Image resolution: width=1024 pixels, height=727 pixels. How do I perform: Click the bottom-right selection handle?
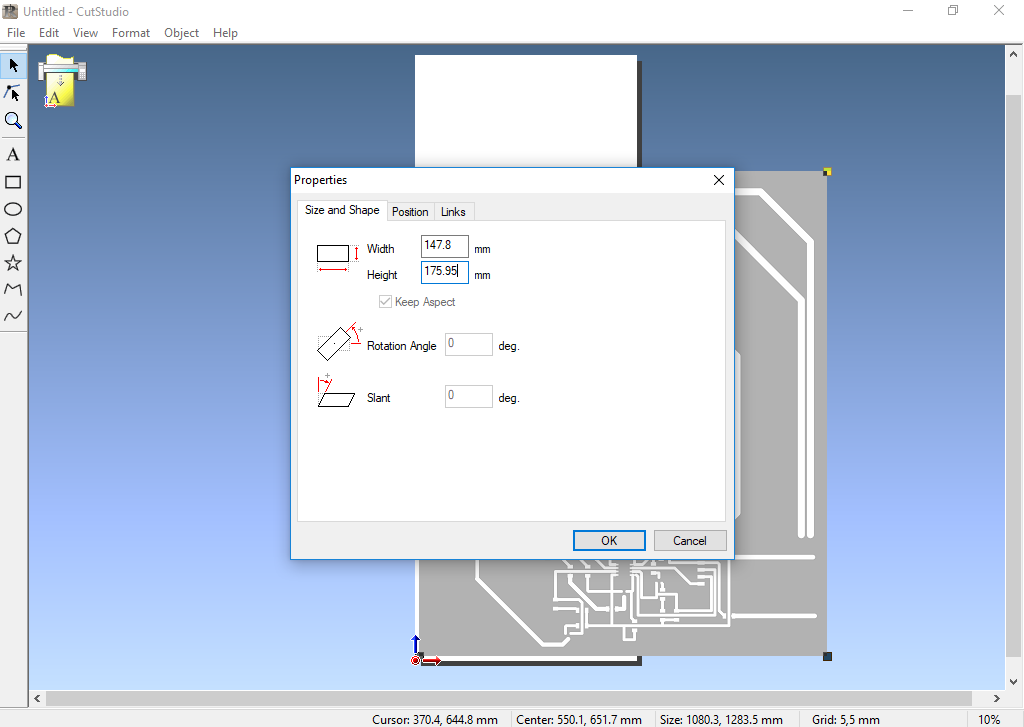pyautogui.click(x=827, y=656)
